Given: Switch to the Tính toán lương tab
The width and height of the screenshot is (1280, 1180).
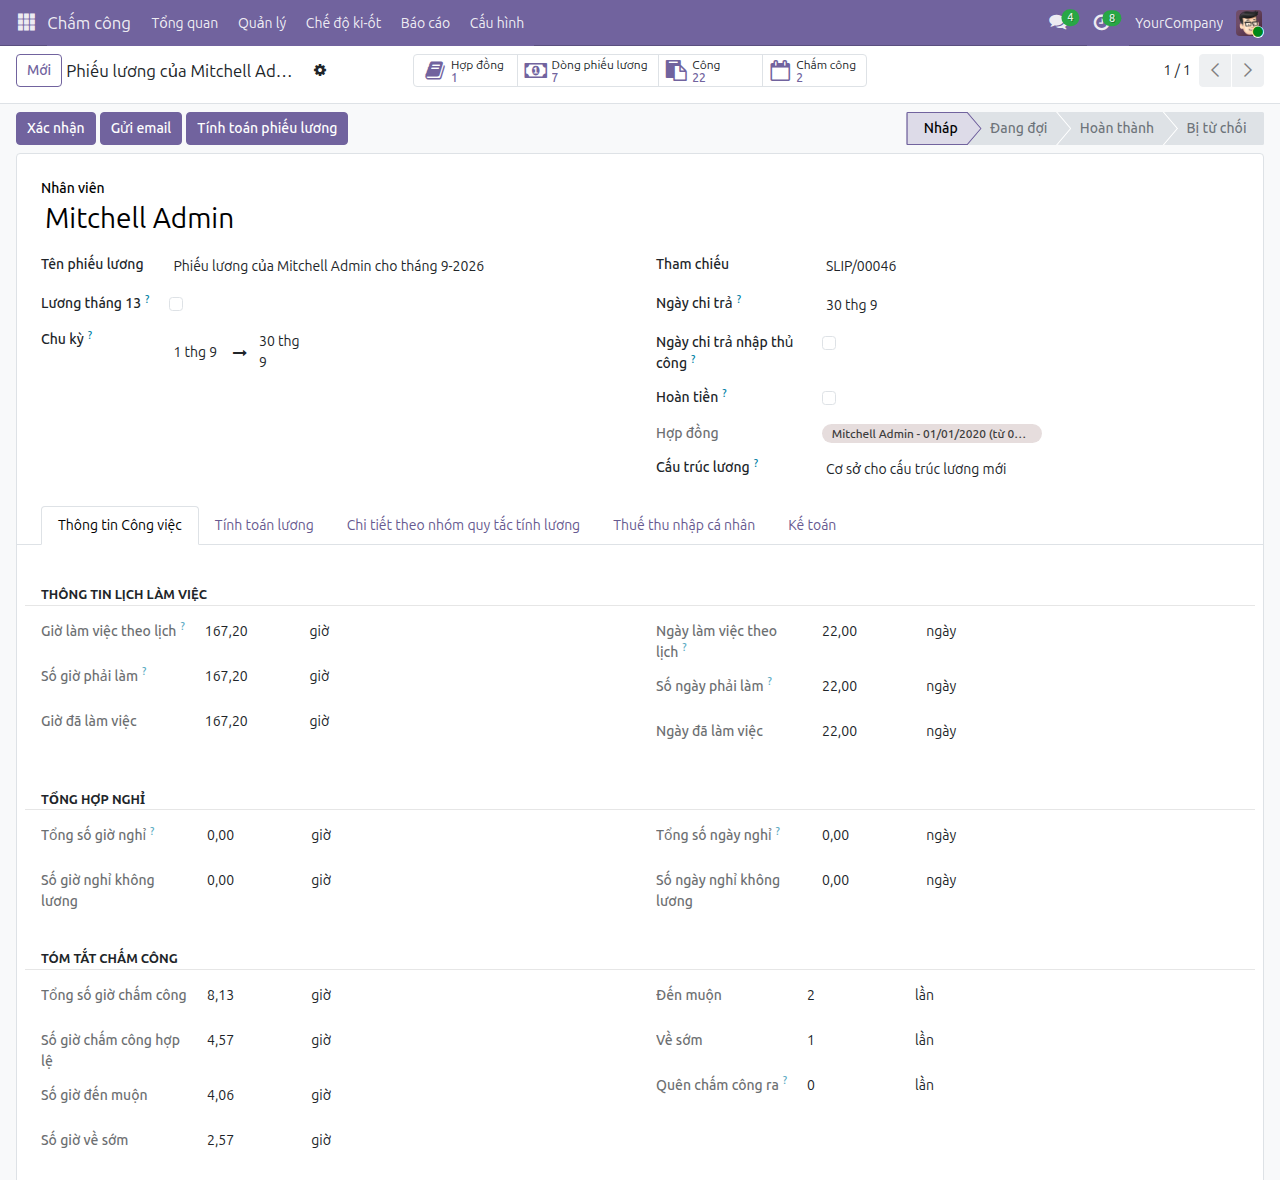Looking at the screenshot, I should coord(264,525).
